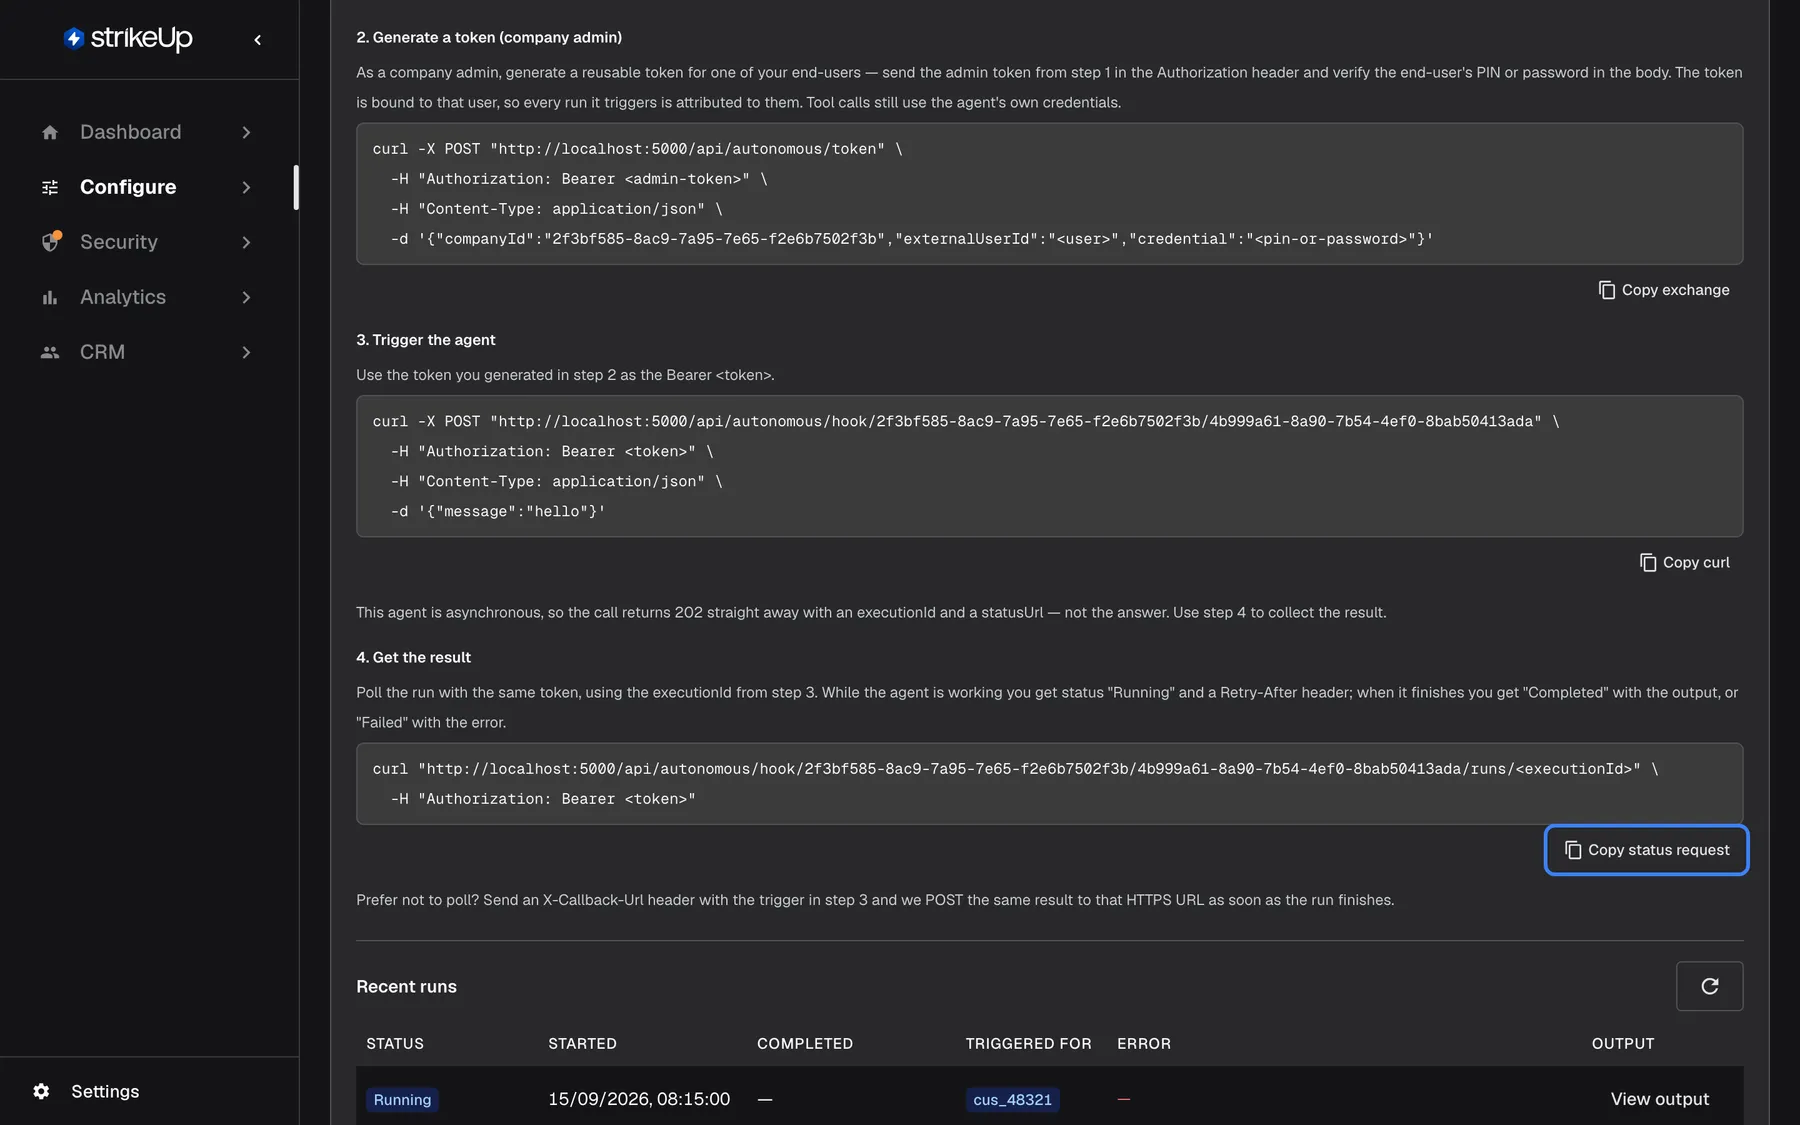Click Copy curl button
Viewport: 1800px width, 1125px height.
[1684, 563]
